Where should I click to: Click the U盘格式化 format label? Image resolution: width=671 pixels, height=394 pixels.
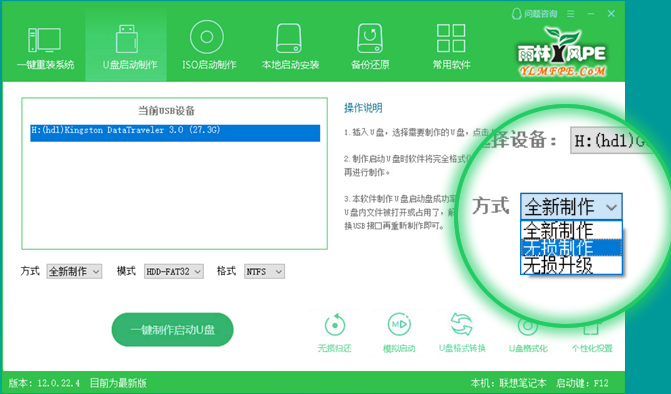528,348
